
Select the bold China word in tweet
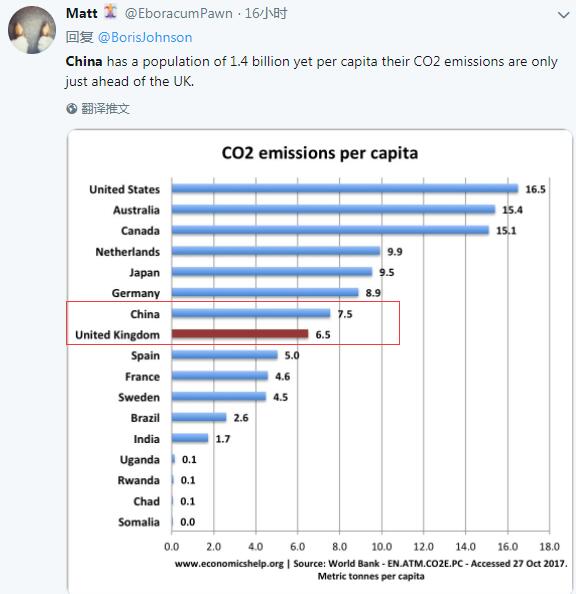84,61
